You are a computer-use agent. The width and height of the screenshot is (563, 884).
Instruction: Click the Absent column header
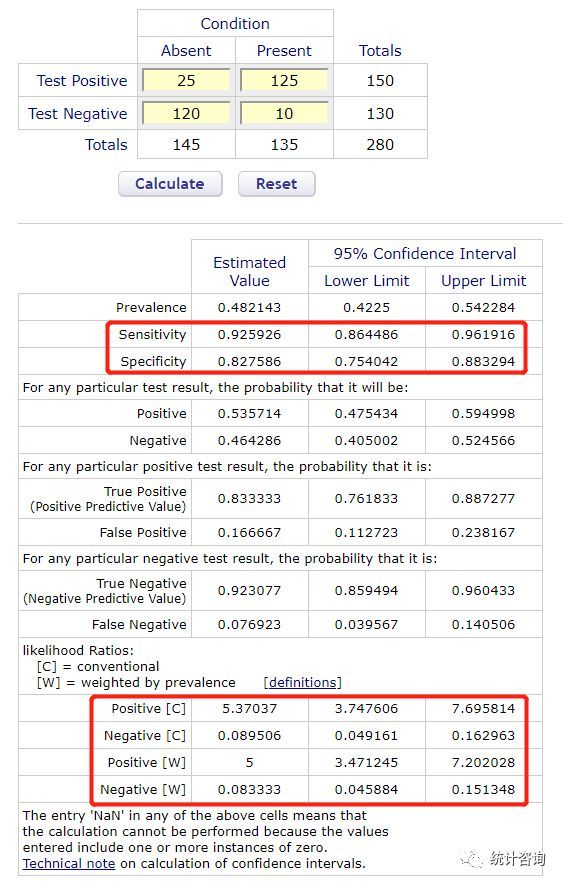[186, 51]
